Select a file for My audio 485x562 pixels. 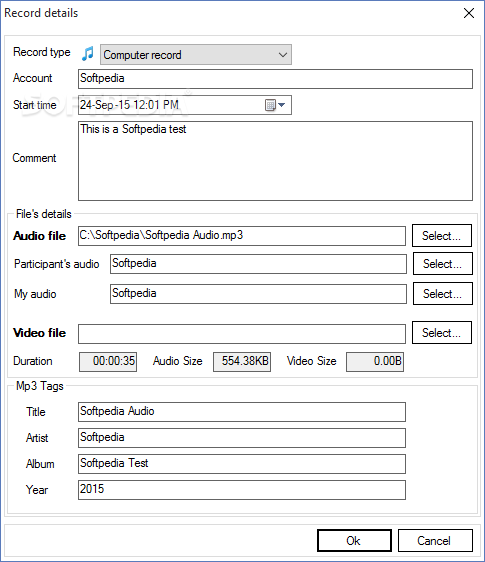[x=443, y=294]
